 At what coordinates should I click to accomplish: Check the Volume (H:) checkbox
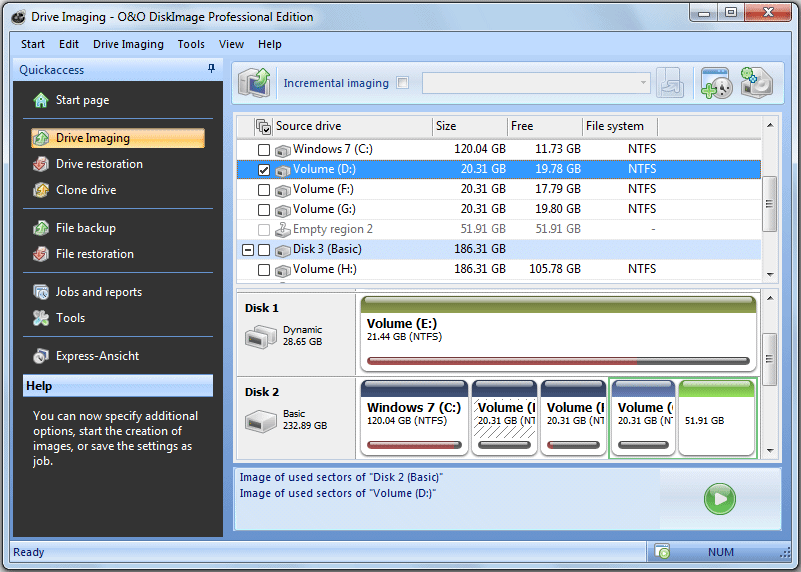(x=264, y=270)
